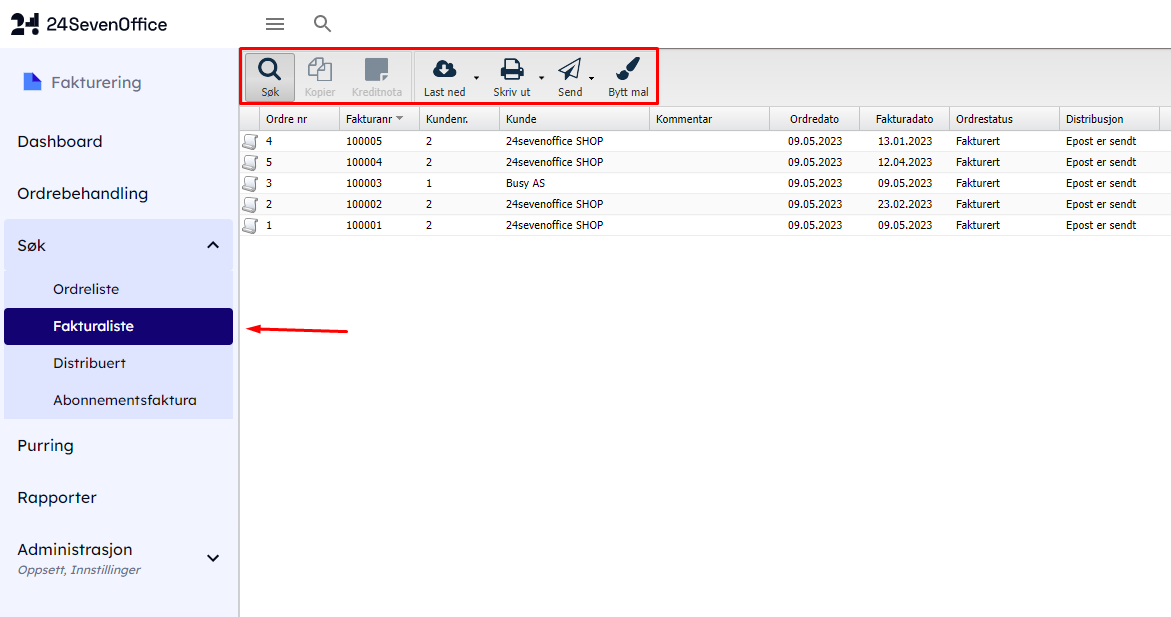Screen dimensions: 1171x617
Task: Go to Abonnementsfaktura in sidebar
Action: (124, 400)
